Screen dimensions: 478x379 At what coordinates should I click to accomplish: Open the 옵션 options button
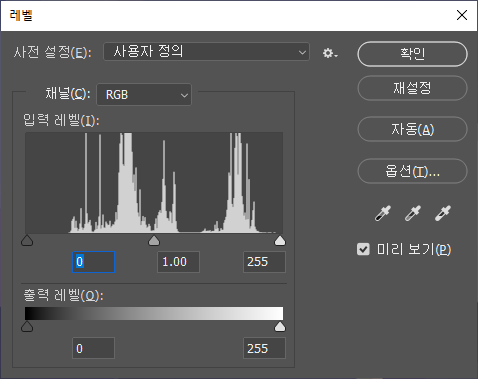click(412, 171)
